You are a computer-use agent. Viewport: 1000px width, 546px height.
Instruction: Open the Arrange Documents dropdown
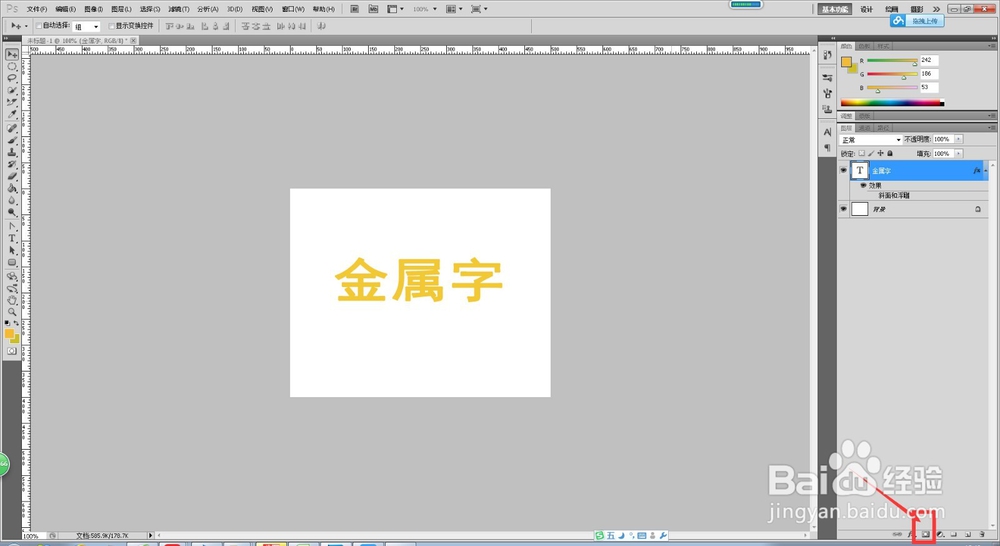(x=452, y=9)
